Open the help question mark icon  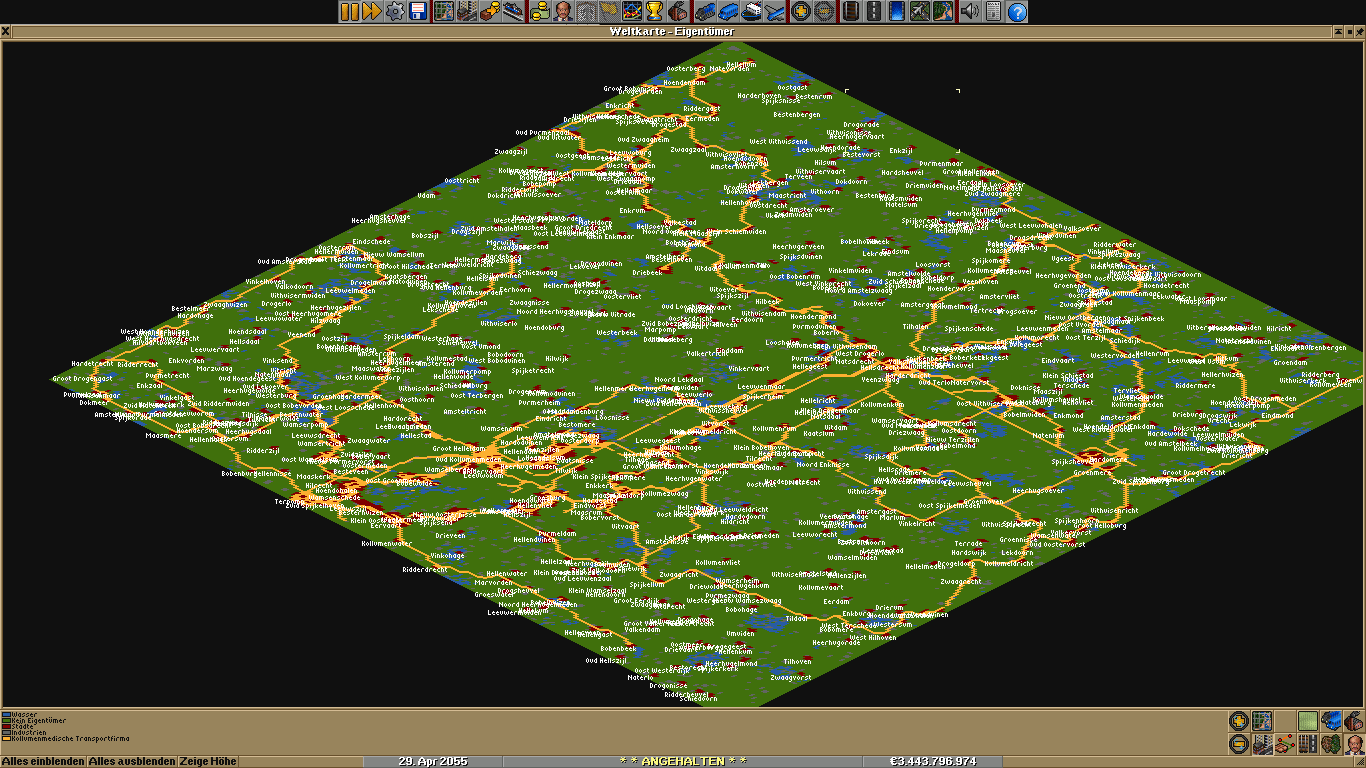point(1017,12)
